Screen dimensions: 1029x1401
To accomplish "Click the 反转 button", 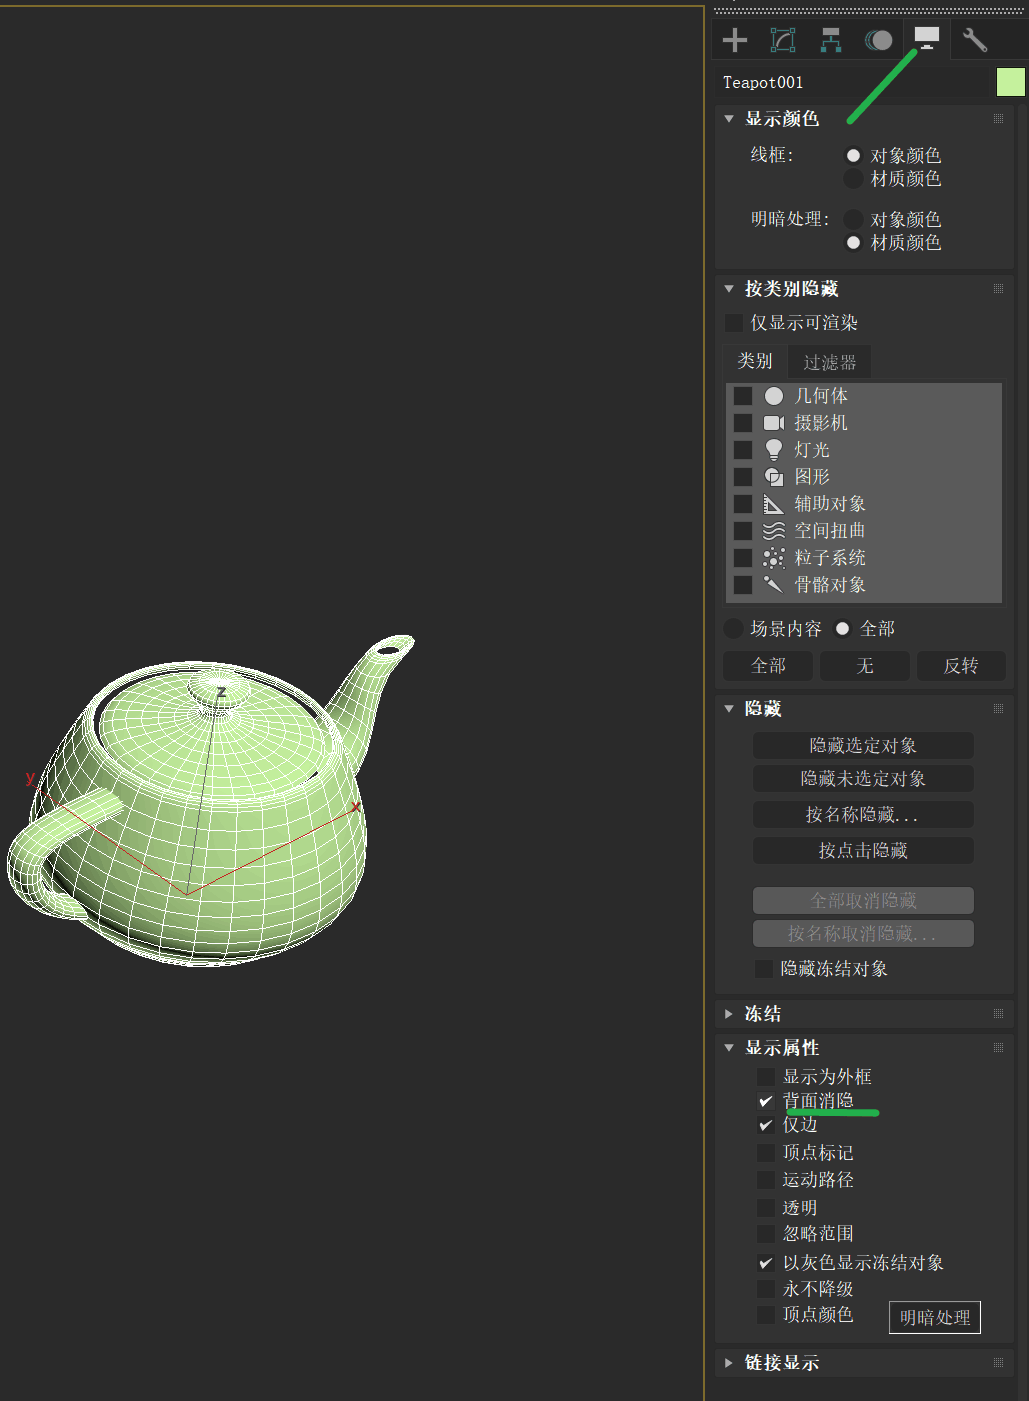I will coord(961,666).
